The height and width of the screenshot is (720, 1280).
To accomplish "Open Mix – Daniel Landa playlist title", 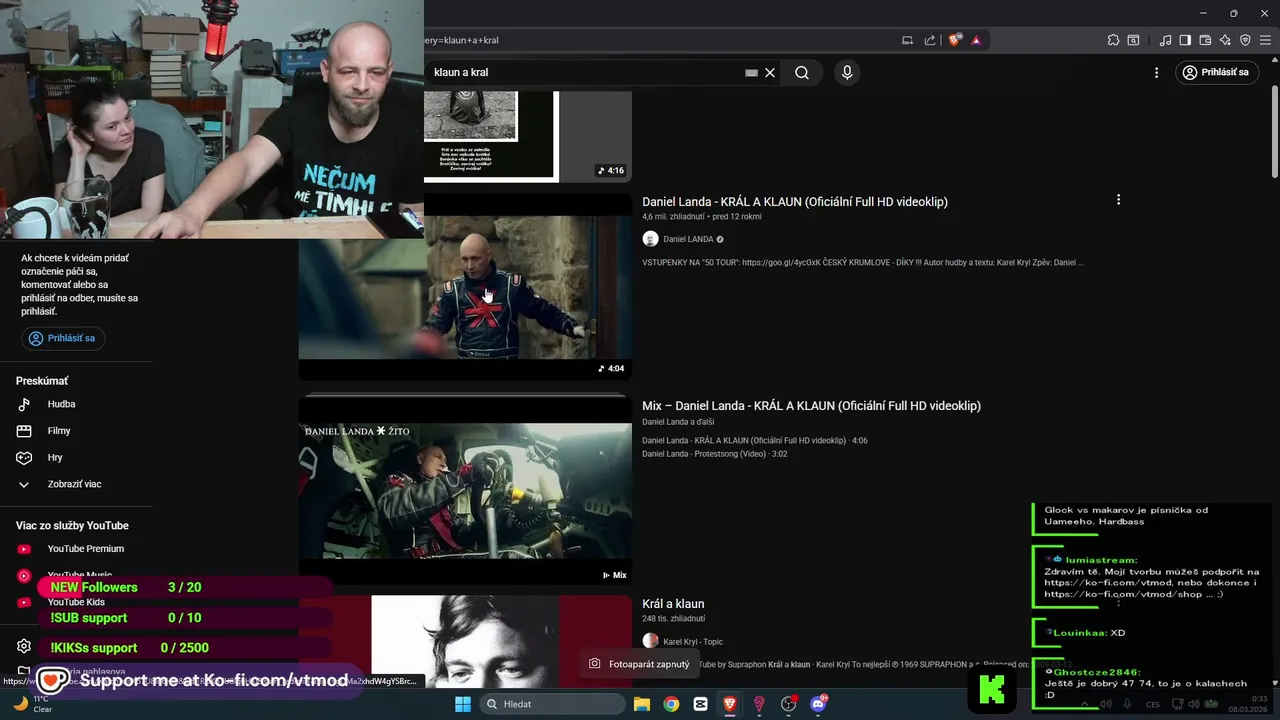I will (811, 406).
